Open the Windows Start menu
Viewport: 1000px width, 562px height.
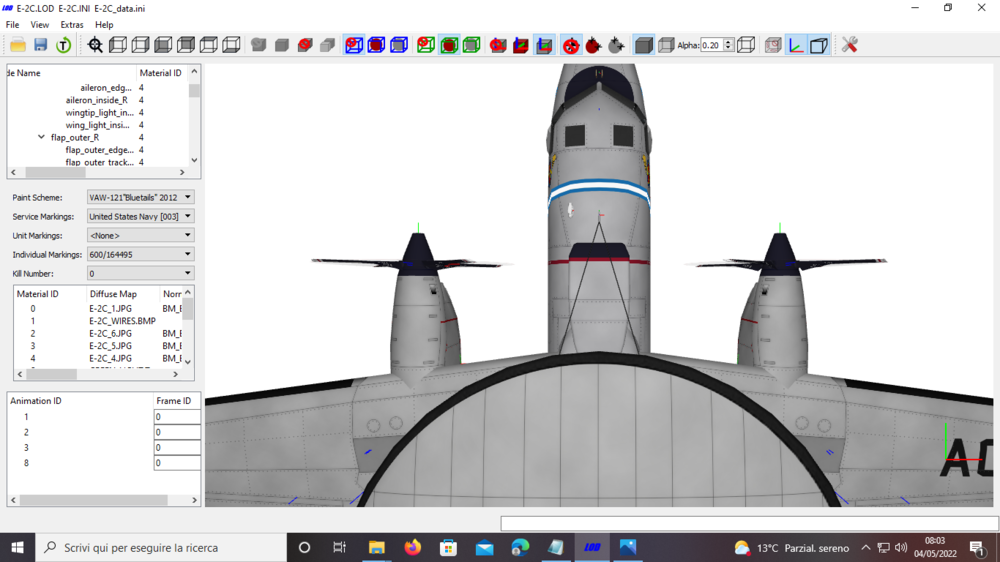point(17,547)
